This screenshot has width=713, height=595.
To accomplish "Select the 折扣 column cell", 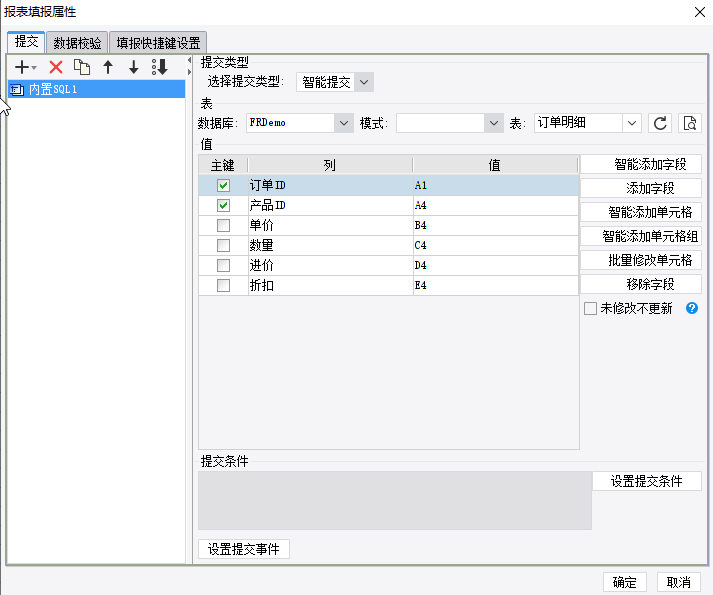I will [330, 285].
